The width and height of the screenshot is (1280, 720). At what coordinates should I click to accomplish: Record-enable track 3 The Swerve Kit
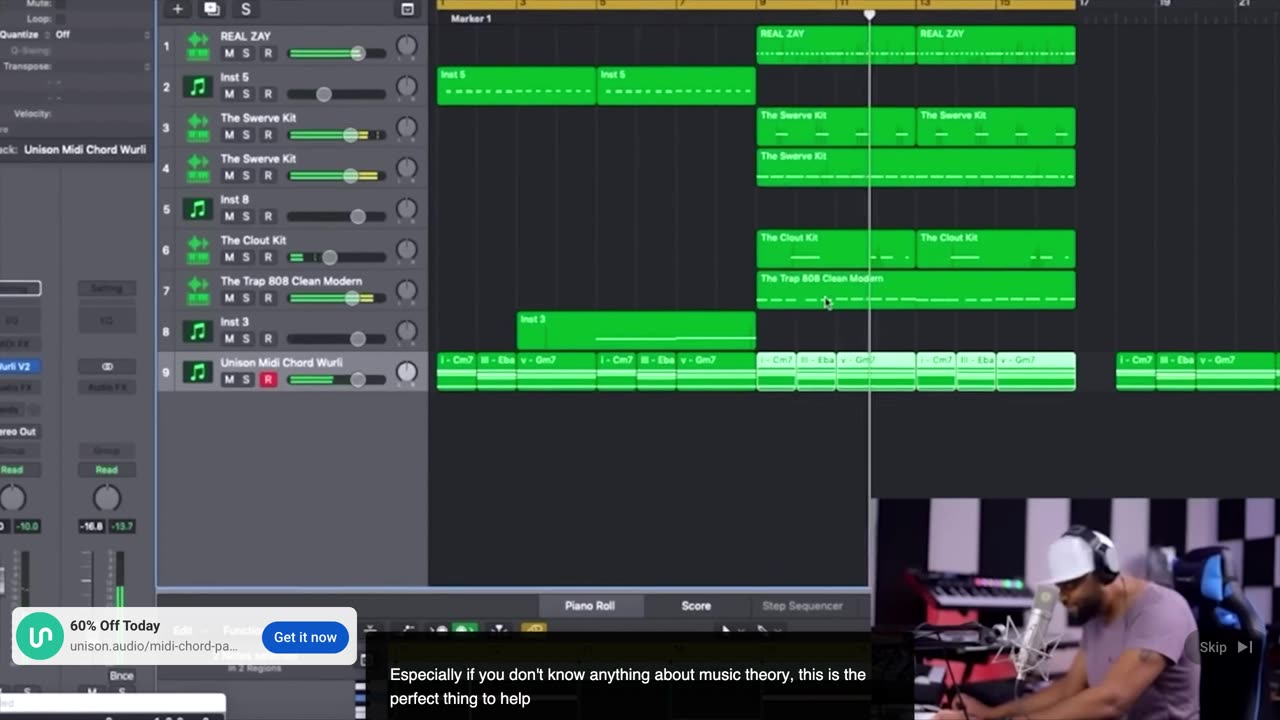pos(267,135)
